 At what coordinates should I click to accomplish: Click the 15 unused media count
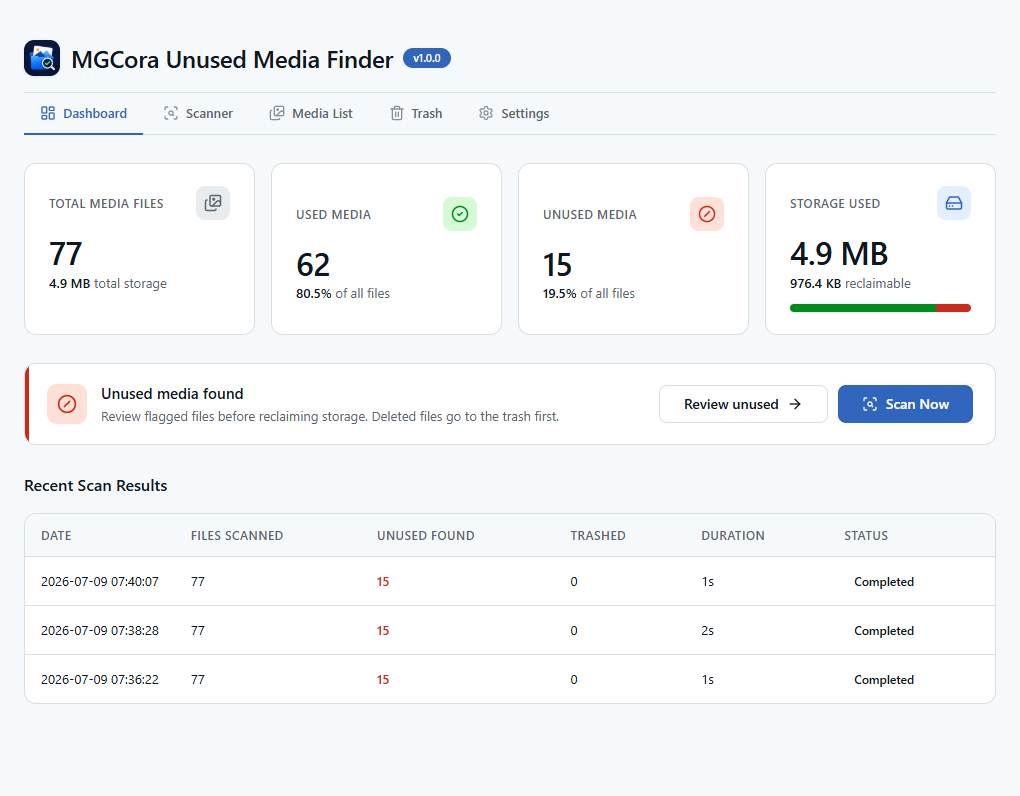[x=557, y=265]
